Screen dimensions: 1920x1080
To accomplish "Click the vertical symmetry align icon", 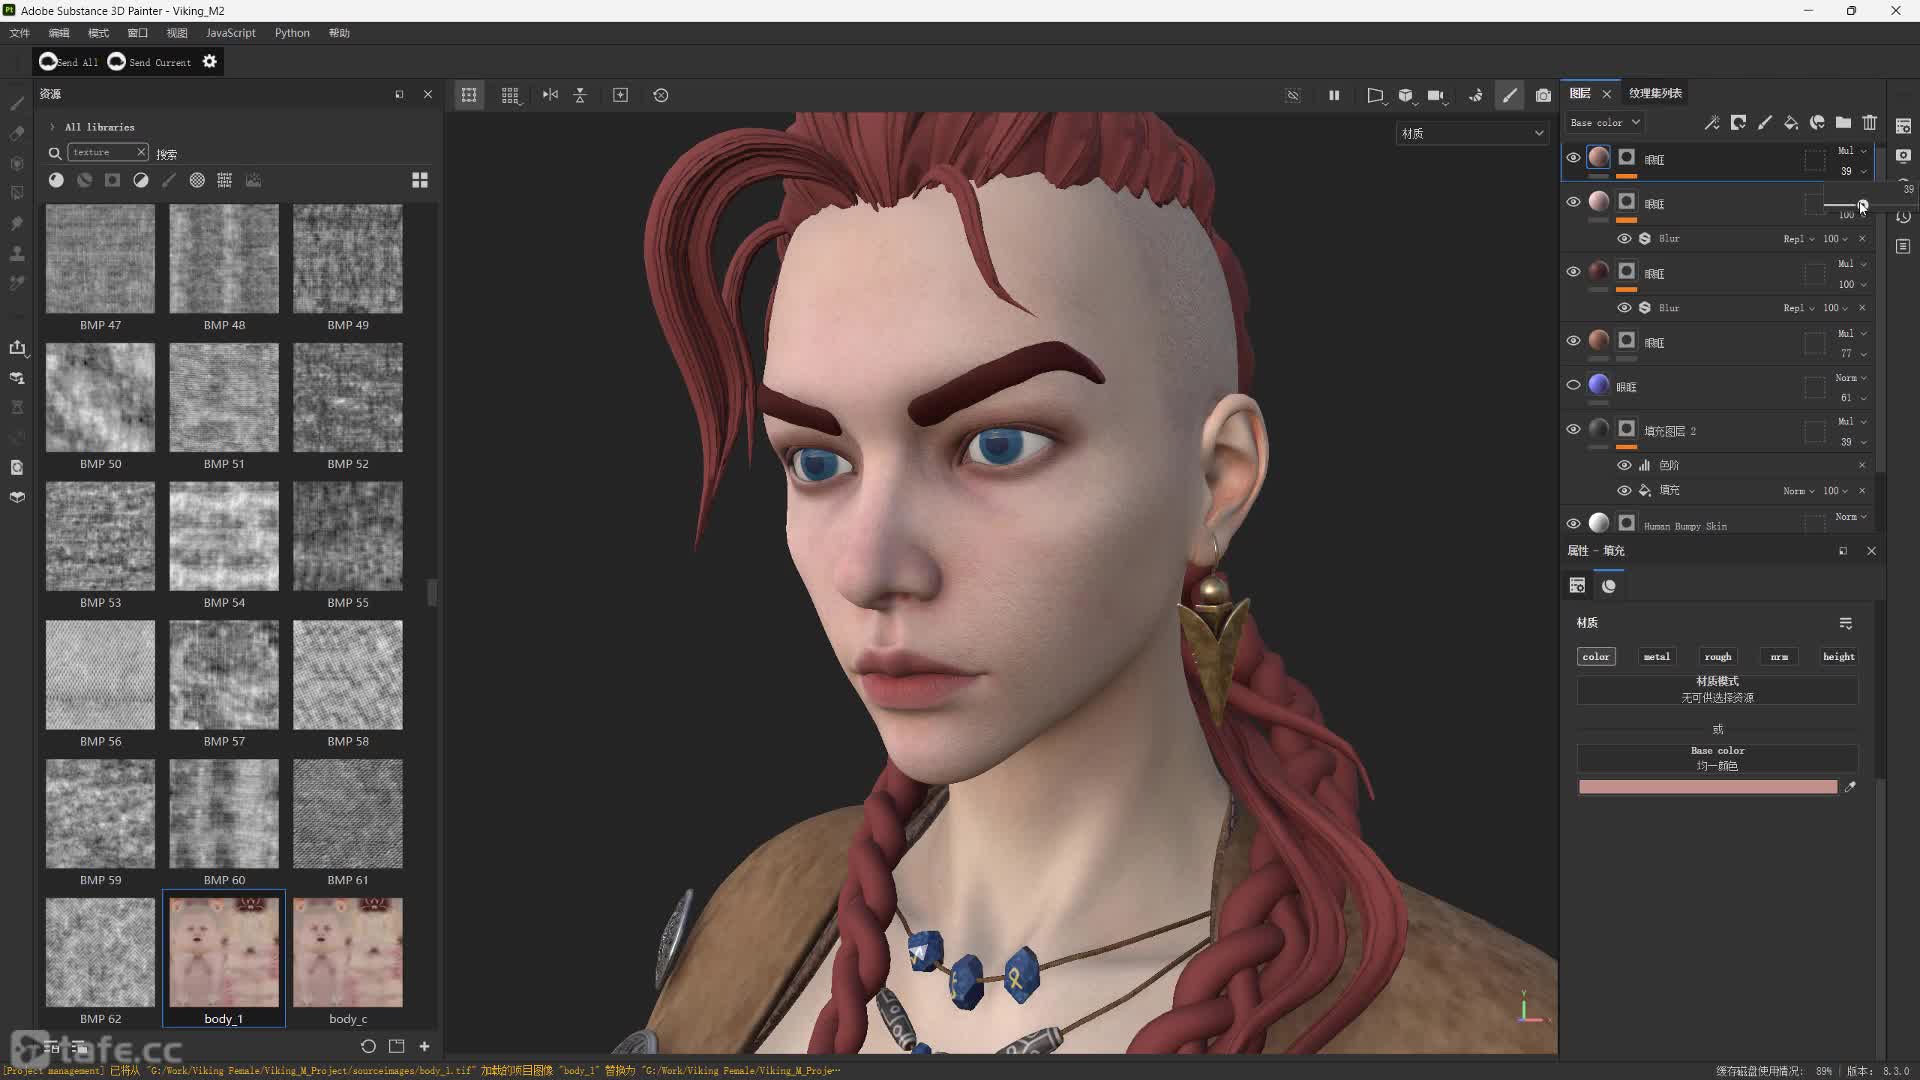I will tap(580, 95).
